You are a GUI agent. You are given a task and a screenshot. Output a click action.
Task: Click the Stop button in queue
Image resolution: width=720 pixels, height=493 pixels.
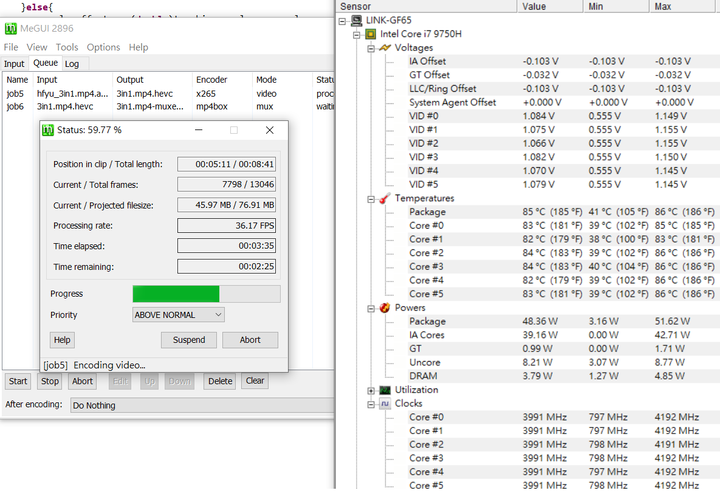click(50, 381)
